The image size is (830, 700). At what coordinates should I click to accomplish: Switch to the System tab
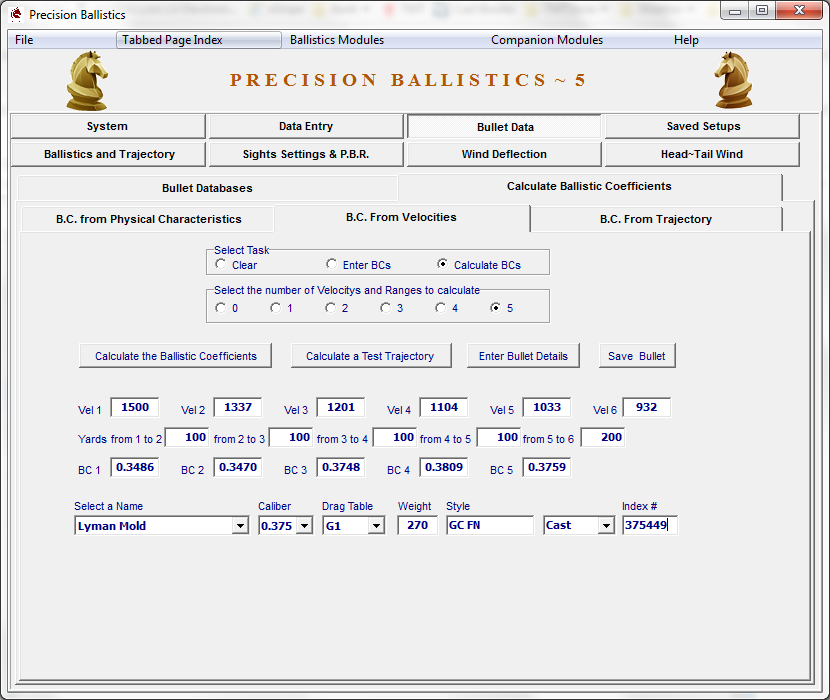(x=108, y=127)
